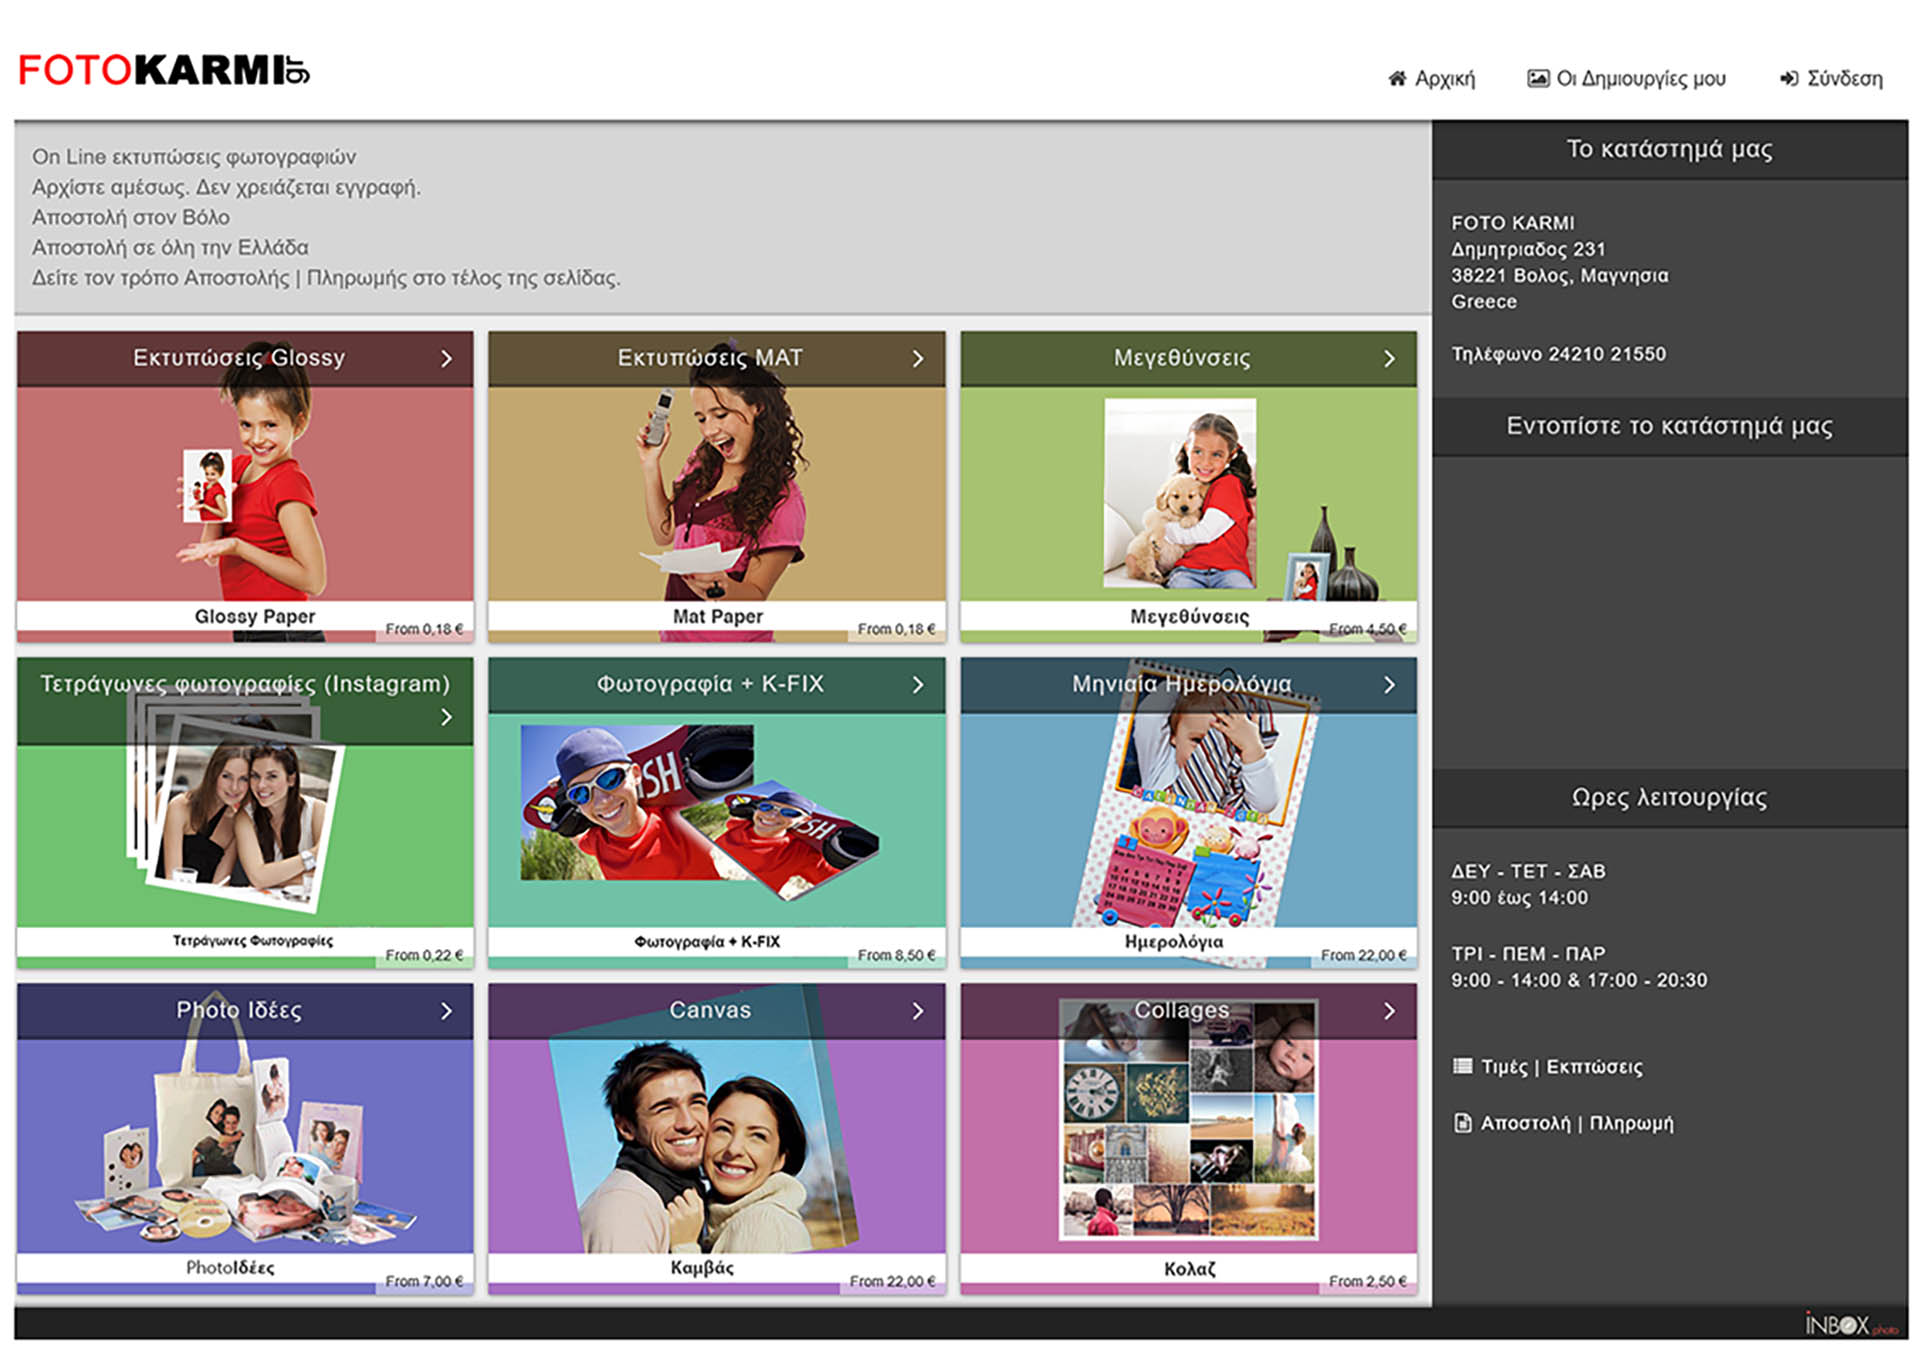Screen dimensions: 1920x1348
Task: Open the Αρχική menu item
Action: coord(1444,78)
